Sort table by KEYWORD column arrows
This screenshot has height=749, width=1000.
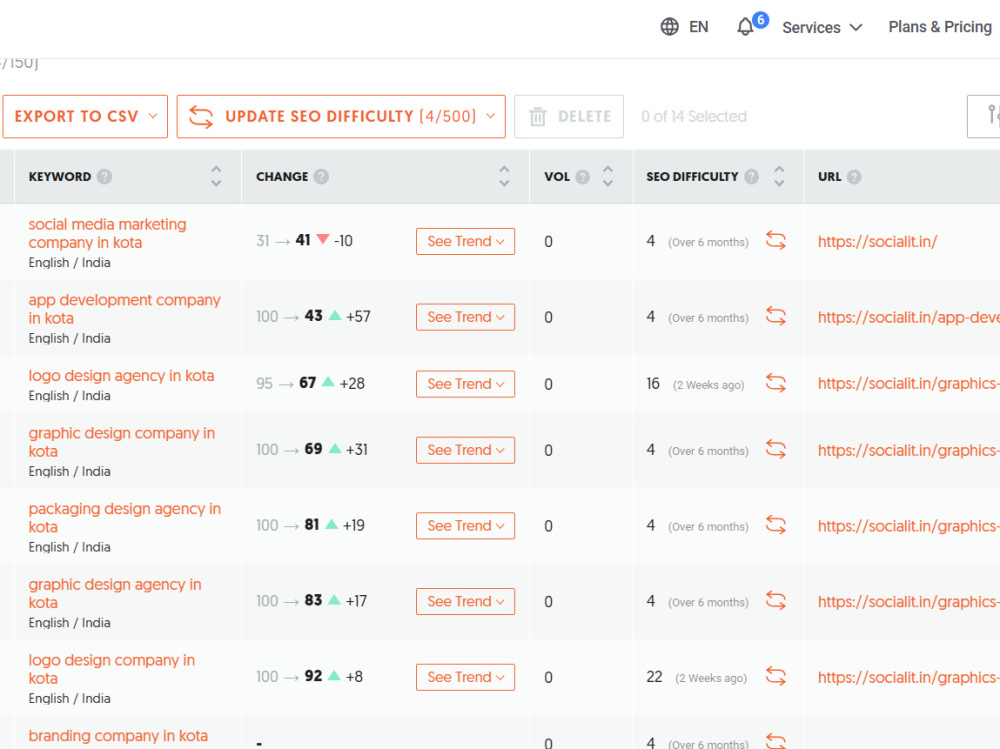coord(216,176)
